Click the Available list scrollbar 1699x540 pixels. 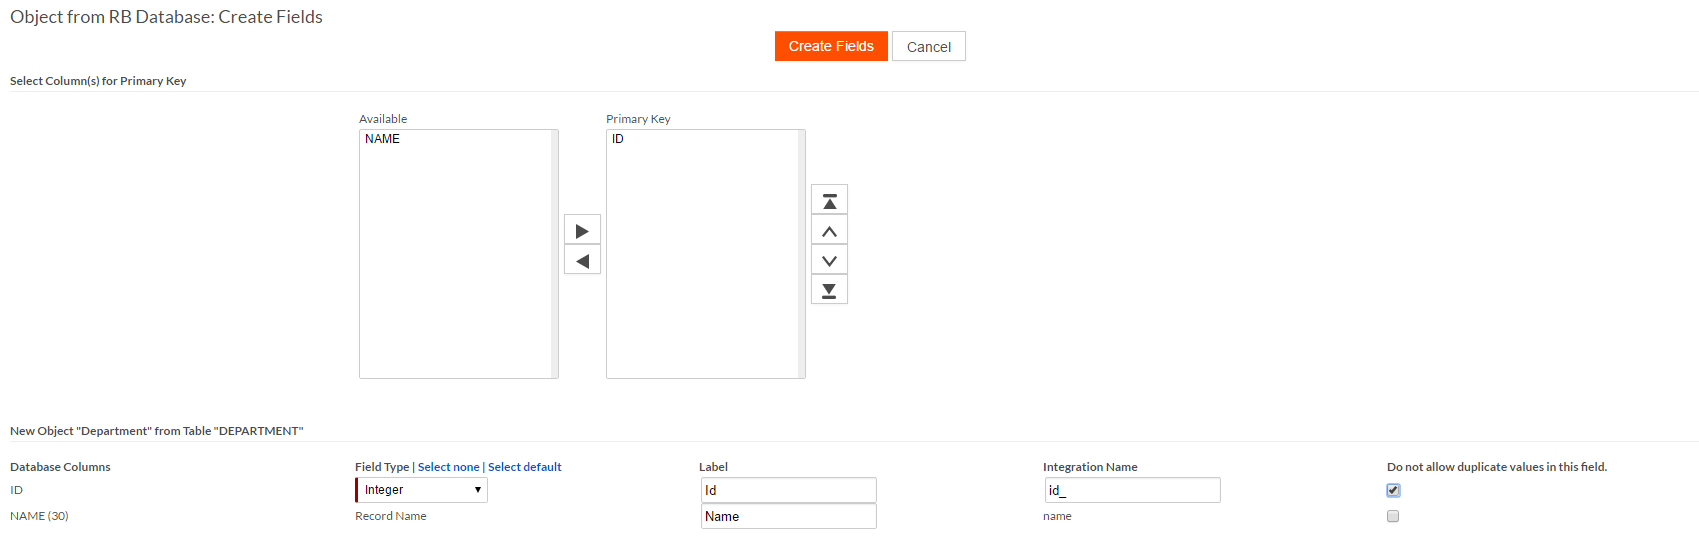[x=554, y=254]
